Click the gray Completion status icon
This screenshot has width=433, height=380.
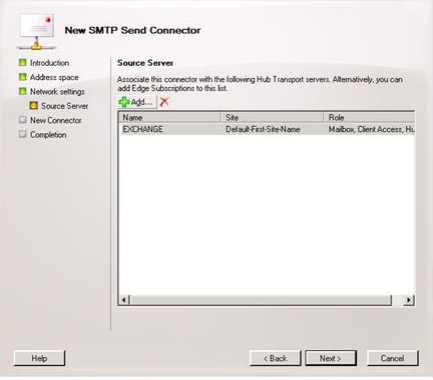pos(23,134)
